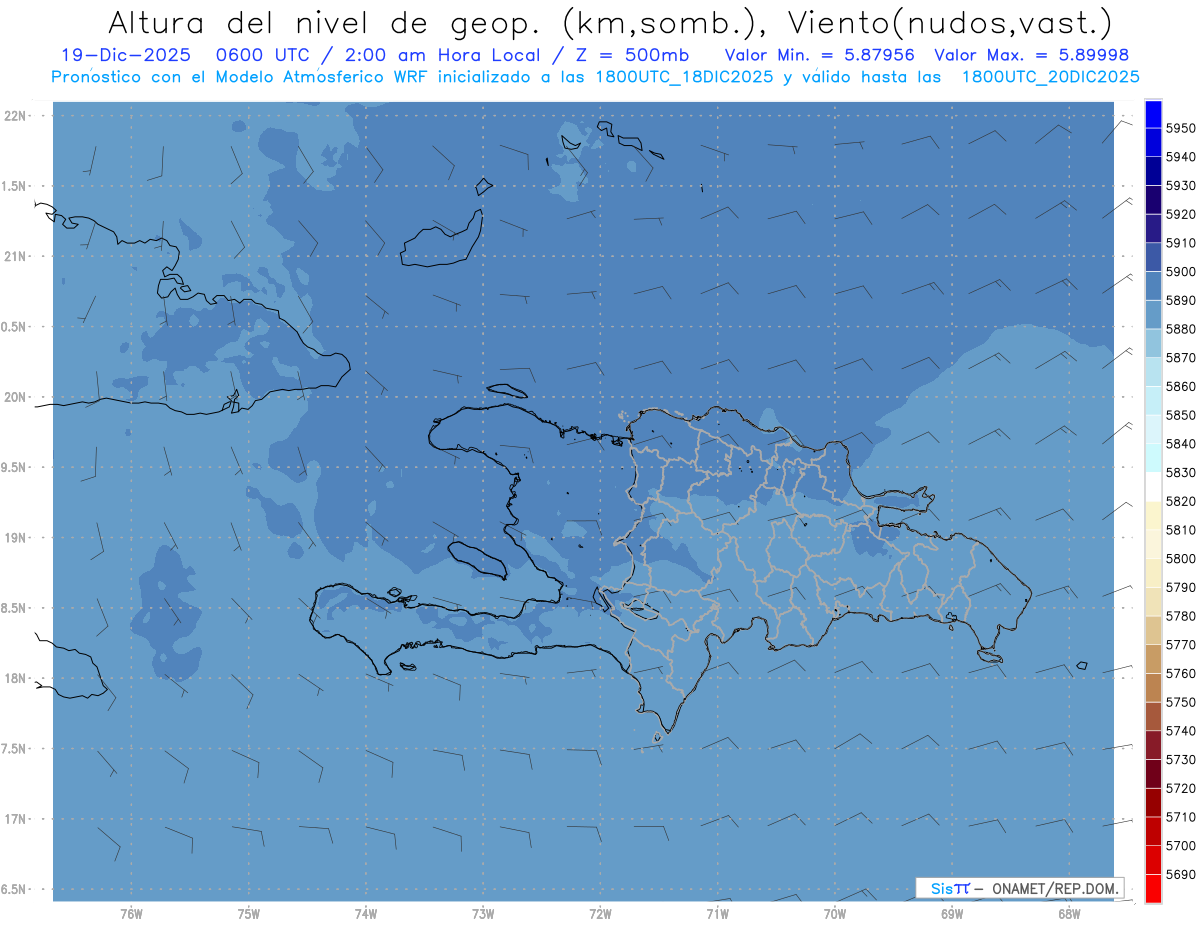Click the '5880' colorbar value
The width and height of the screenshot is (1200, 927).
(x=1180, y=328)
